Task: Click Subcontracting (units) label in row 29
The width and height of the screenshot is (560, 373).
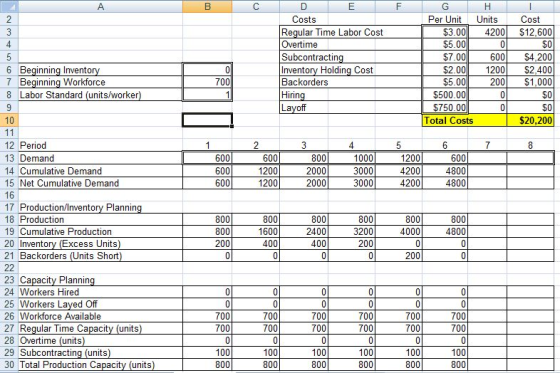Action: (x=65, y=353)
